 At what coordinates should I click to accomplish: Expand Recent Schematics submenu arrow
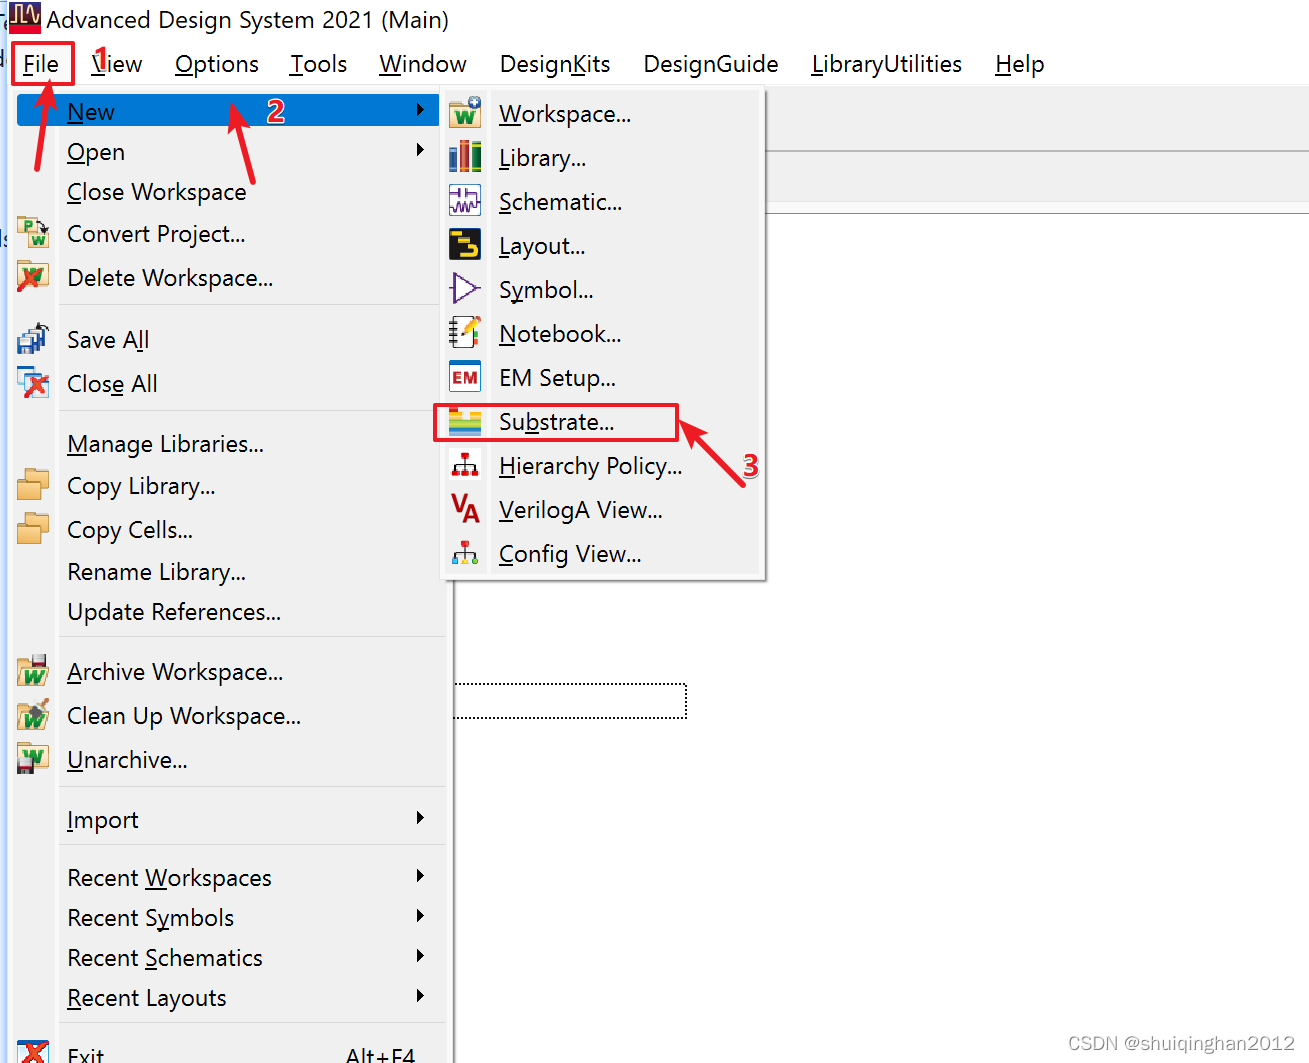pos(420,956)
